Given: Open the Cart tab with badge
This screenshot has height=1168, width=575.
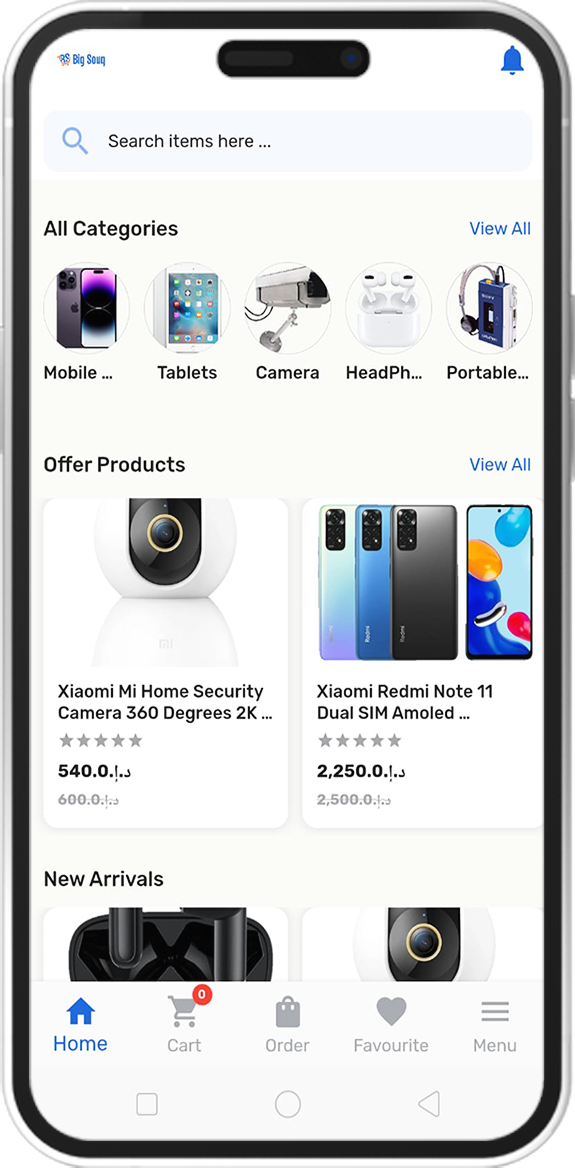Looking at the screenshot, I should coord(184,1019).
